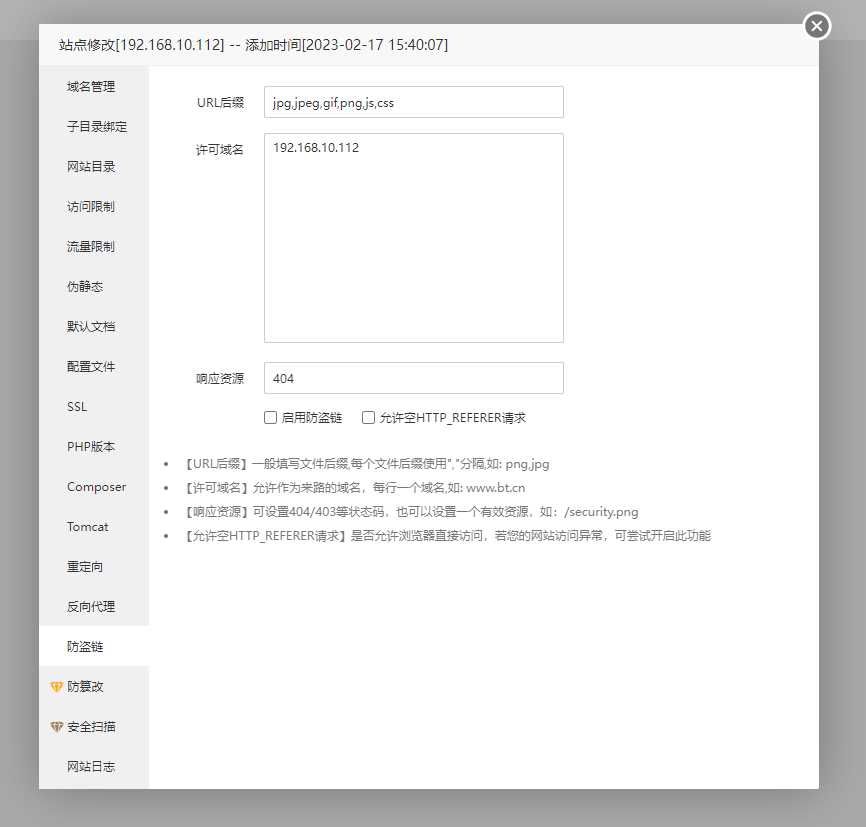866x827 pixels.
Task: Select the 反向代理 tab
Action: pyautogui.click(x=91, y=607)
